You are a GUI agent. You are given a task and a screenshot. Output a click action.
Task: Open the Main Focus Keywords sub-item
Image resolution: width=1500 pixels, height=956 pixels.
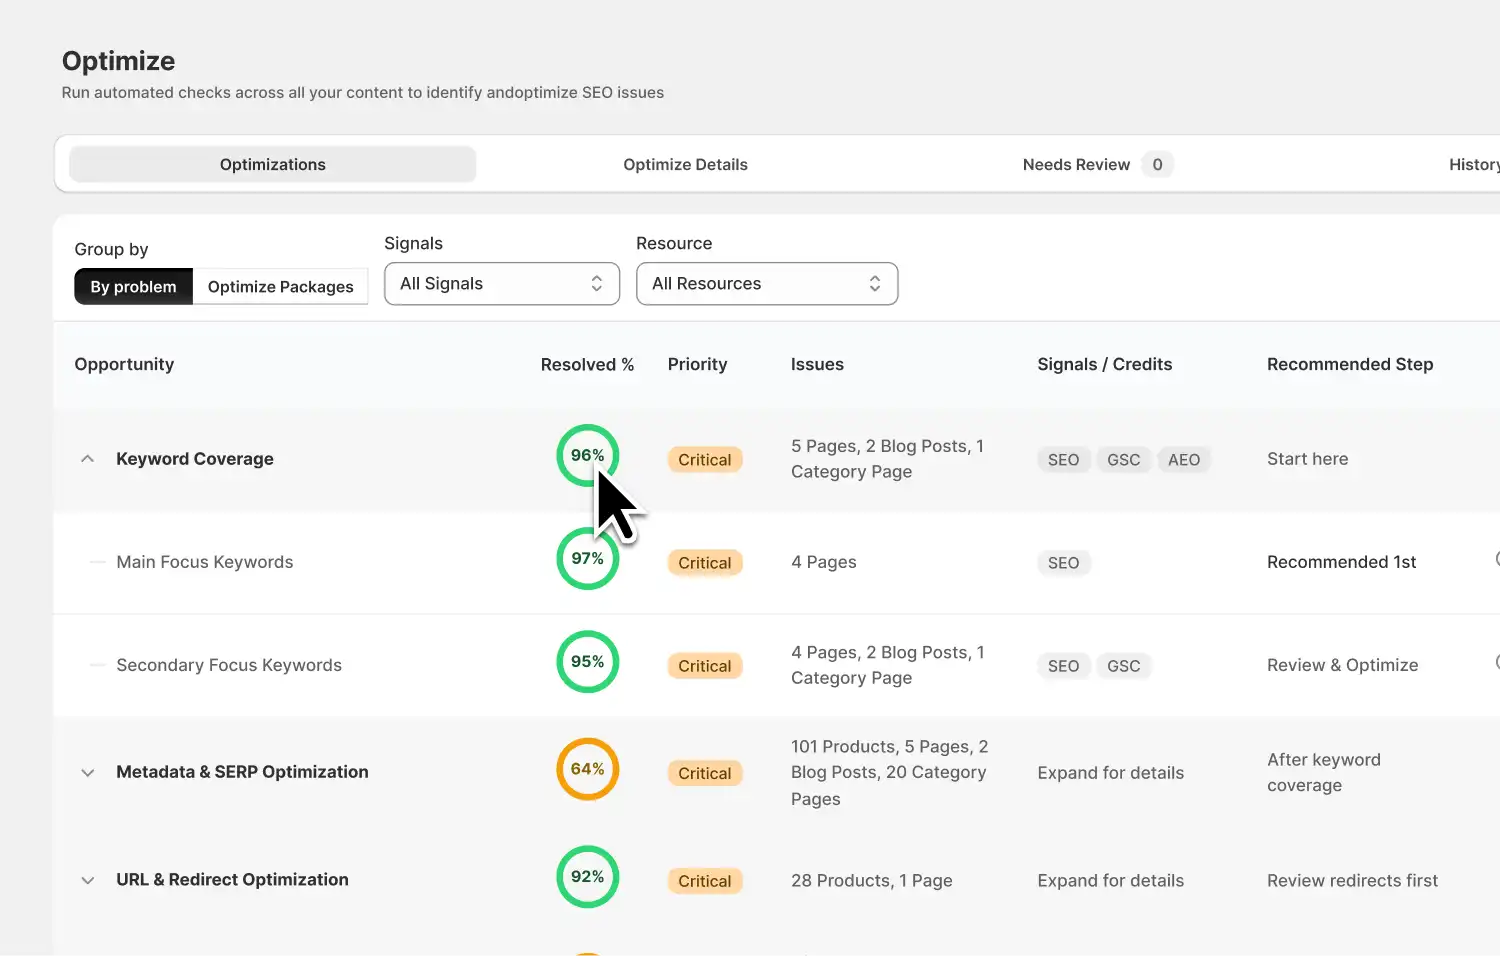click(x=205, y=562)
